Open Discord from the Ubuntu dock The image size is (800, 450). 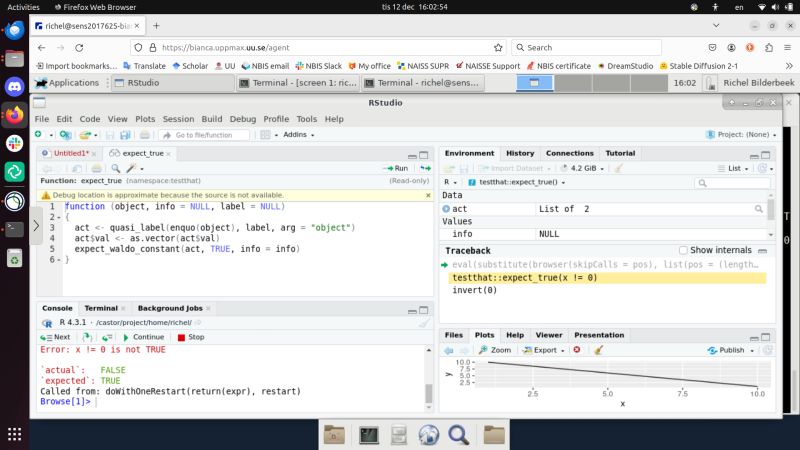pos(14,87)
